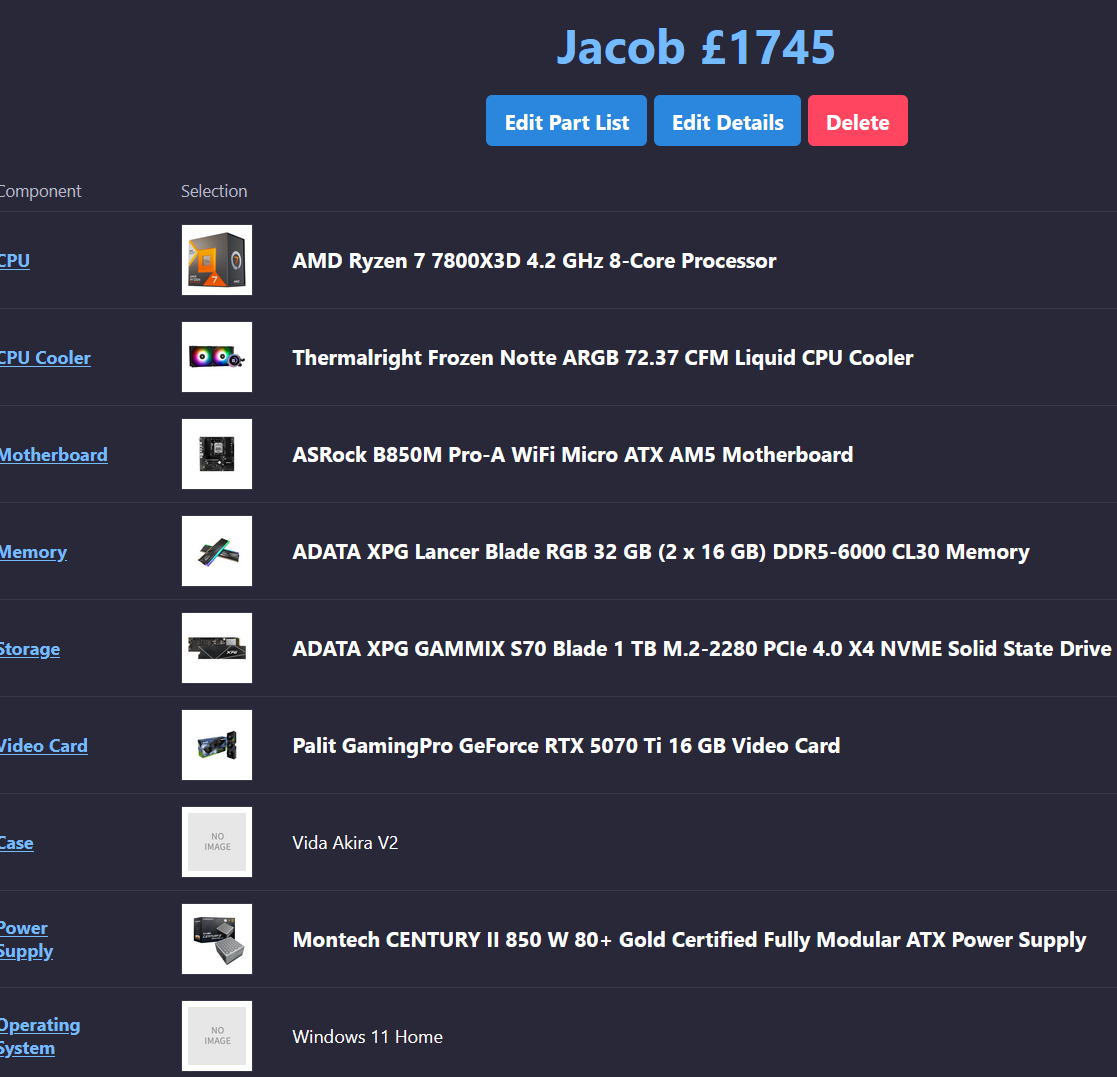Click the Jacob £1745 build title
Image resolution: width=1117 pixels, height=1077 pixels.
695,47
